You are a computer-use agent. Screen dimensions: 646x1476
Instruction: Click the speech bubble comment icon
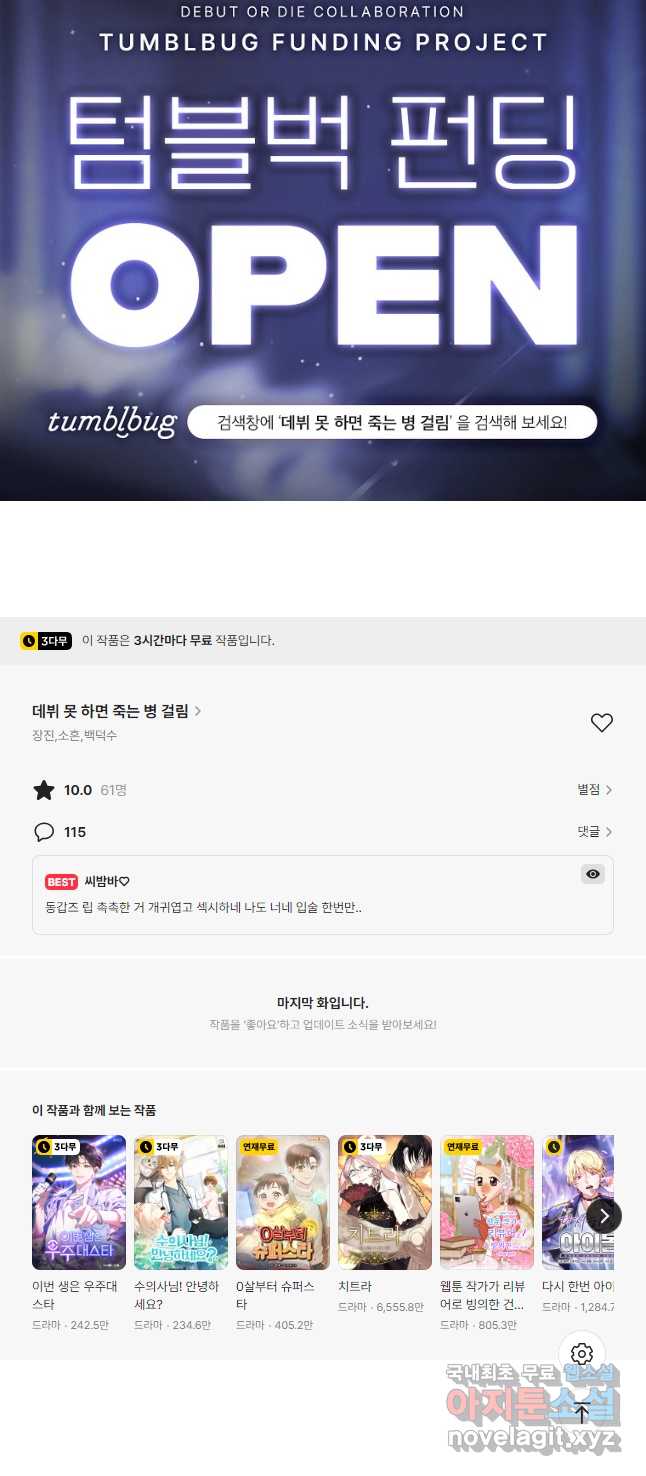(44, 832)
